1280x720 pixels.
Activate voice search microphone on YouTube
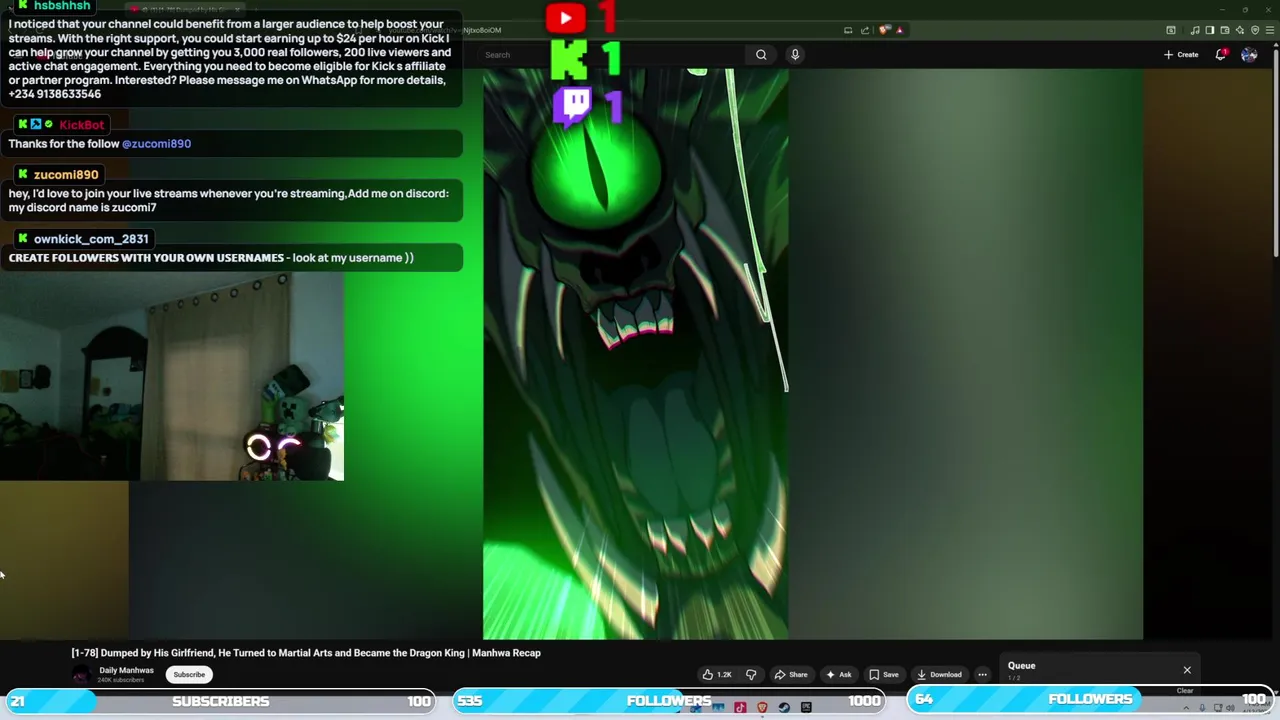(x=795, y=55)
